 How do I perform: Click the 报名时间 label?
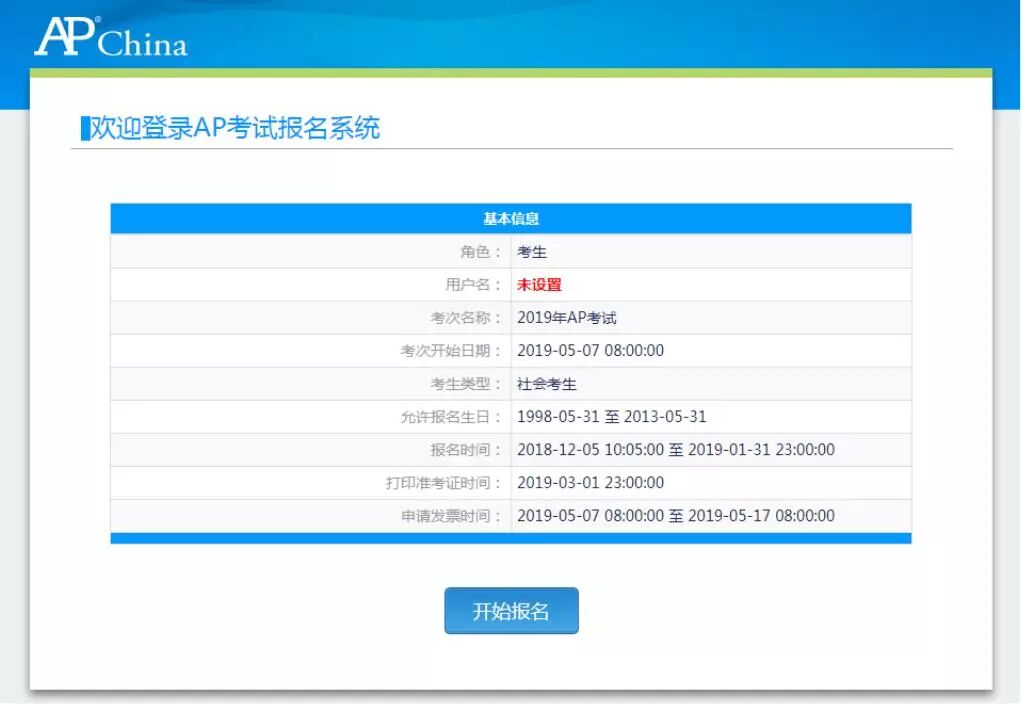(x=466, y=449)
